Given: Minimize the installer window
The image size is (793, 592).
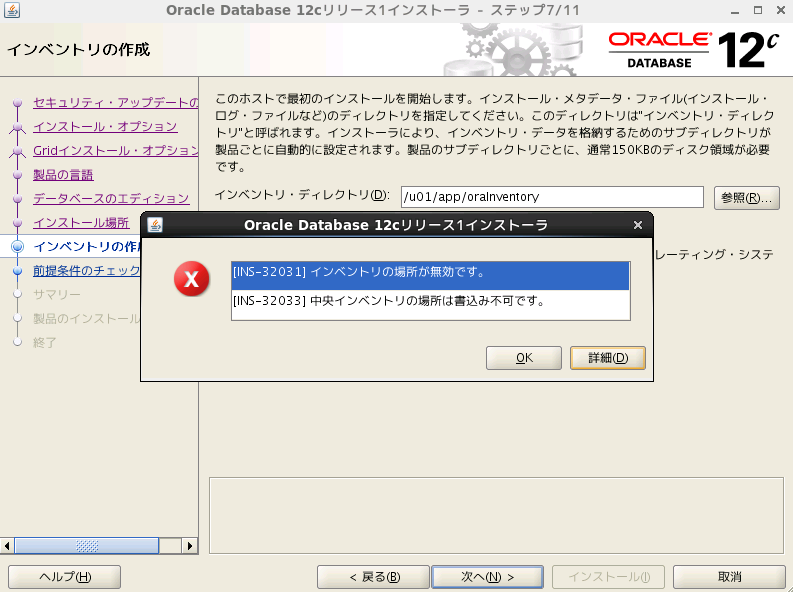Looking at the screenshot, I should coord(735,11).
